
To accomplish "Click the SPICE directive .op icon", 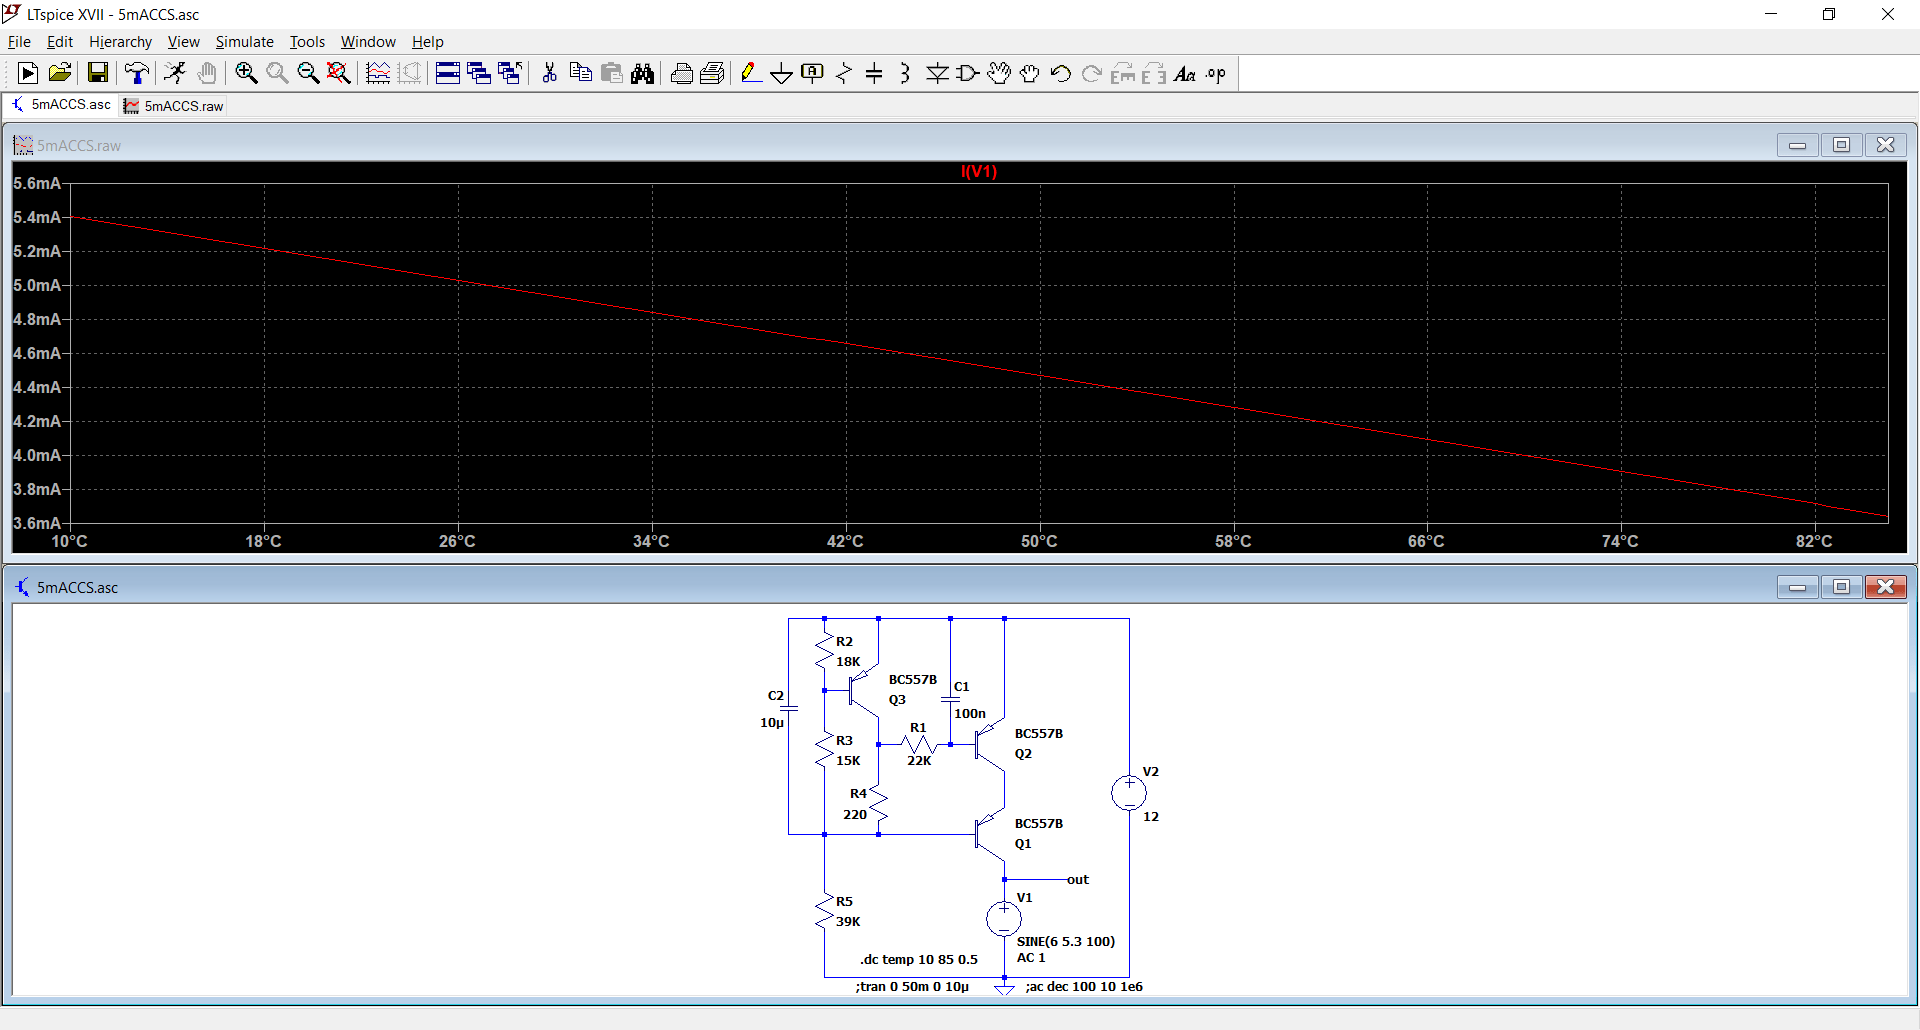I will coord(1216,73).
